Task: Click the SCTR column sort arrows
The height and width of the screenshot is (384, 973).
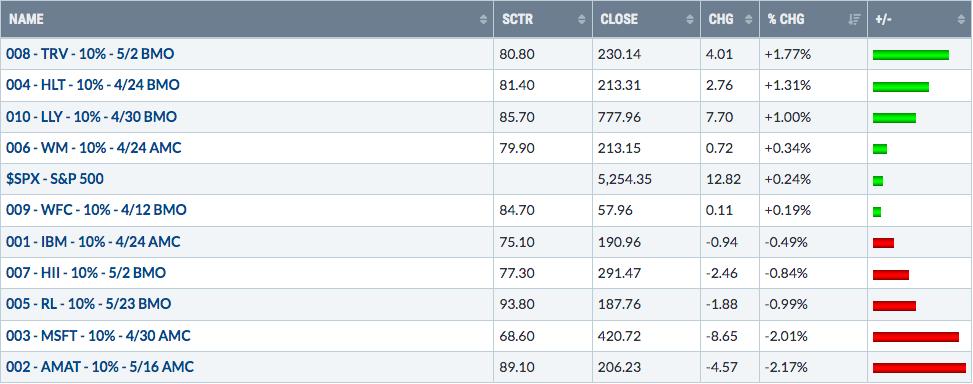Action: click(x=581, y=19)
